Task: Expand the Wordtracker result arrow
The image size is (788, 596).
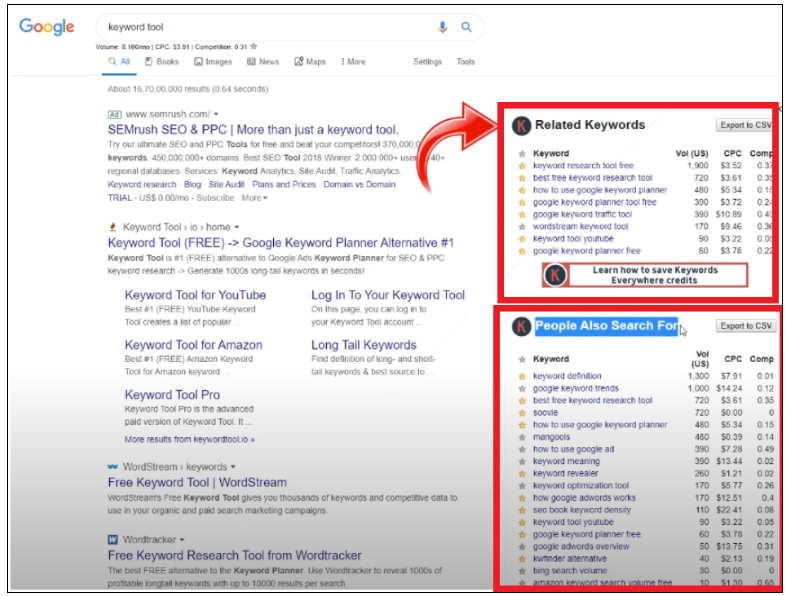Action: [182, 540]
